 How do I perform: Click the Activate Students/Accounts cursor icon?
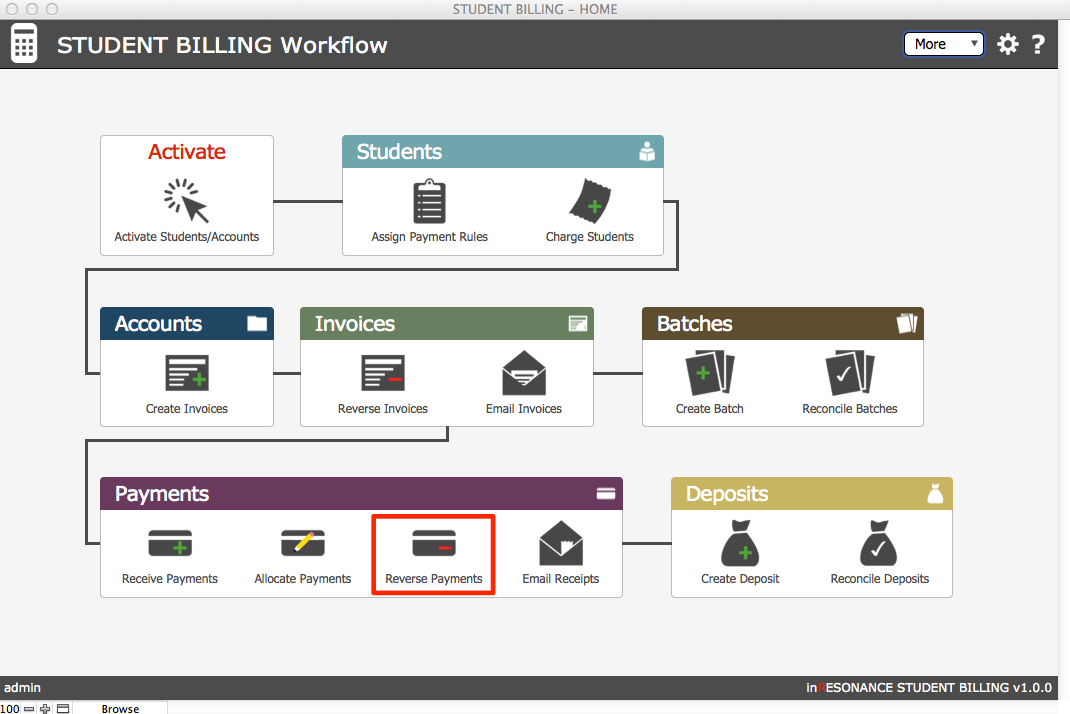coord(187,201)
